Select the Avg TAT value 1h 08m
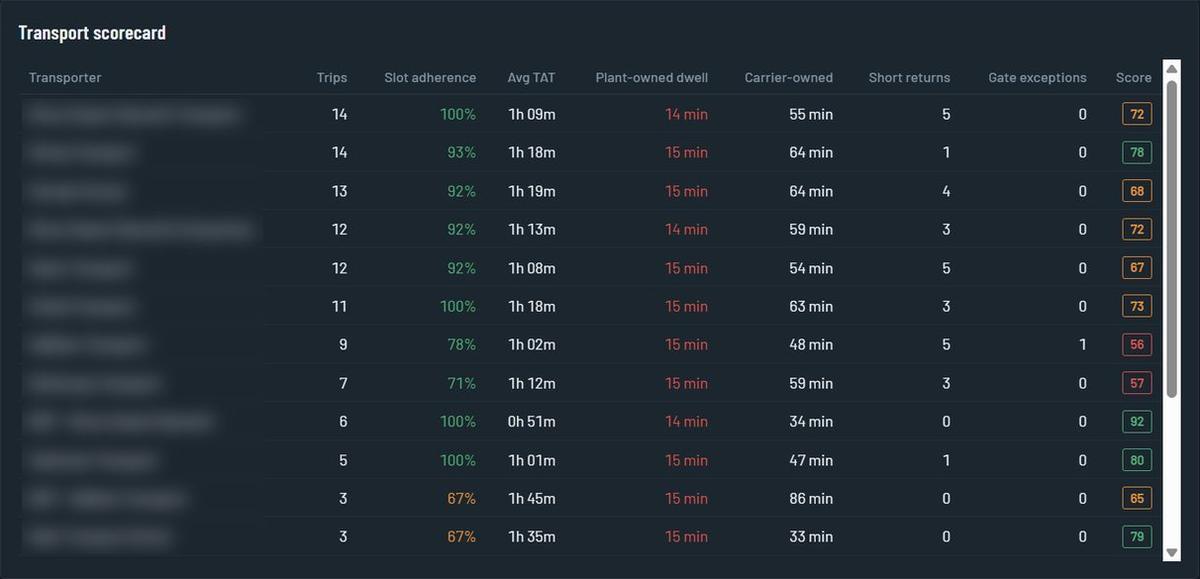Viewport: 1200px width, 579px height. [x=531, y=268]
